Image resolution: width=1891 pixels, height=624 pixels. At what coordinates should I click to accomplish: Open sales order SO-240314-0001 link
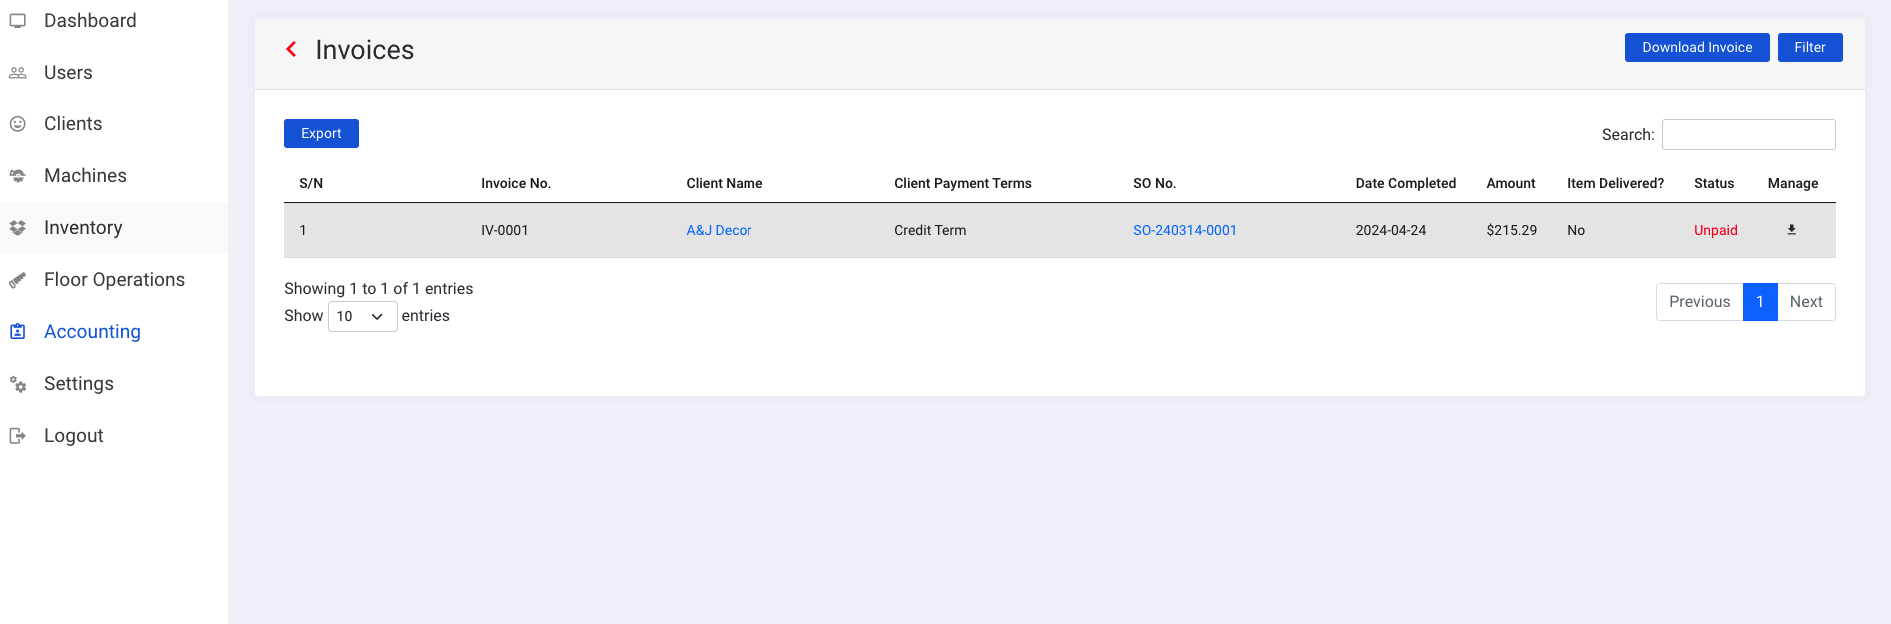point(1184,231)
